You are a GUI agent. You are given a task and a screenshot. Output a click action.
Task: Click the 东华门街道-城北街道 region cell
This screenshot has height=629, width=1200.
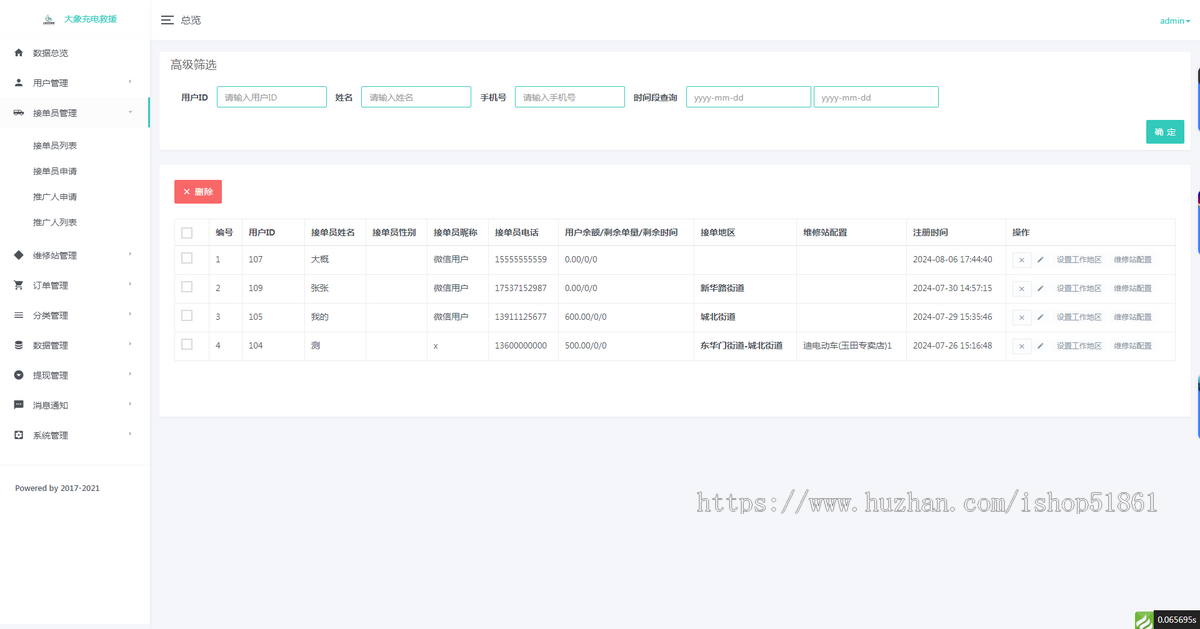click(x=741, y=345)
